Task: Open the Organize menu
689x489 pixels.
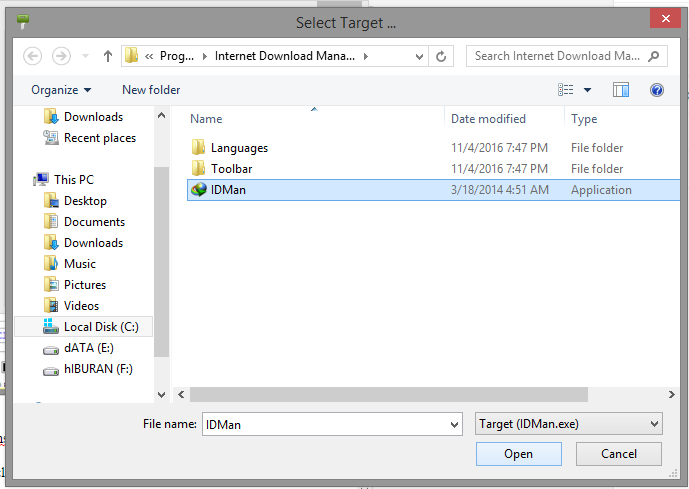Action: (61, 90)
